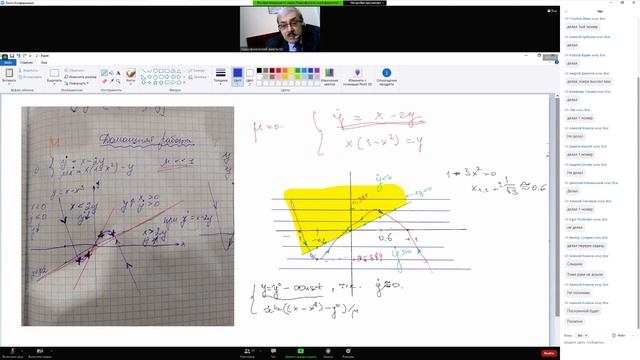This screenshot has width=640, height=360.
Task: Click the File (Файл) button in chat
Action: 619,336
